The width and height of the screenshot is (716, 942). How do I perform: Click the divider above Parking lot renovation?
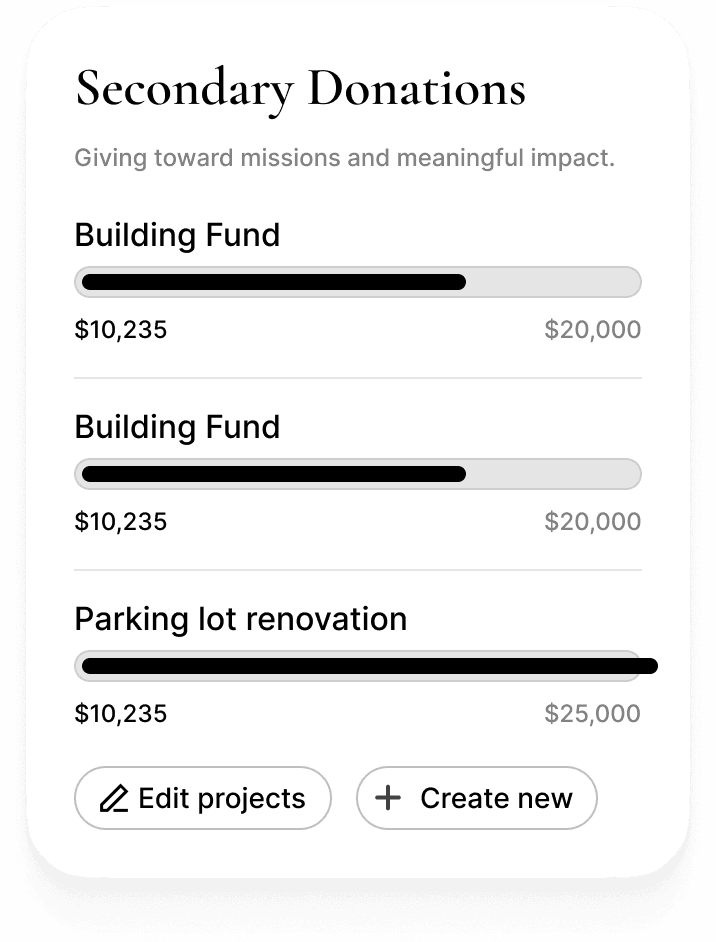(358, 570)
